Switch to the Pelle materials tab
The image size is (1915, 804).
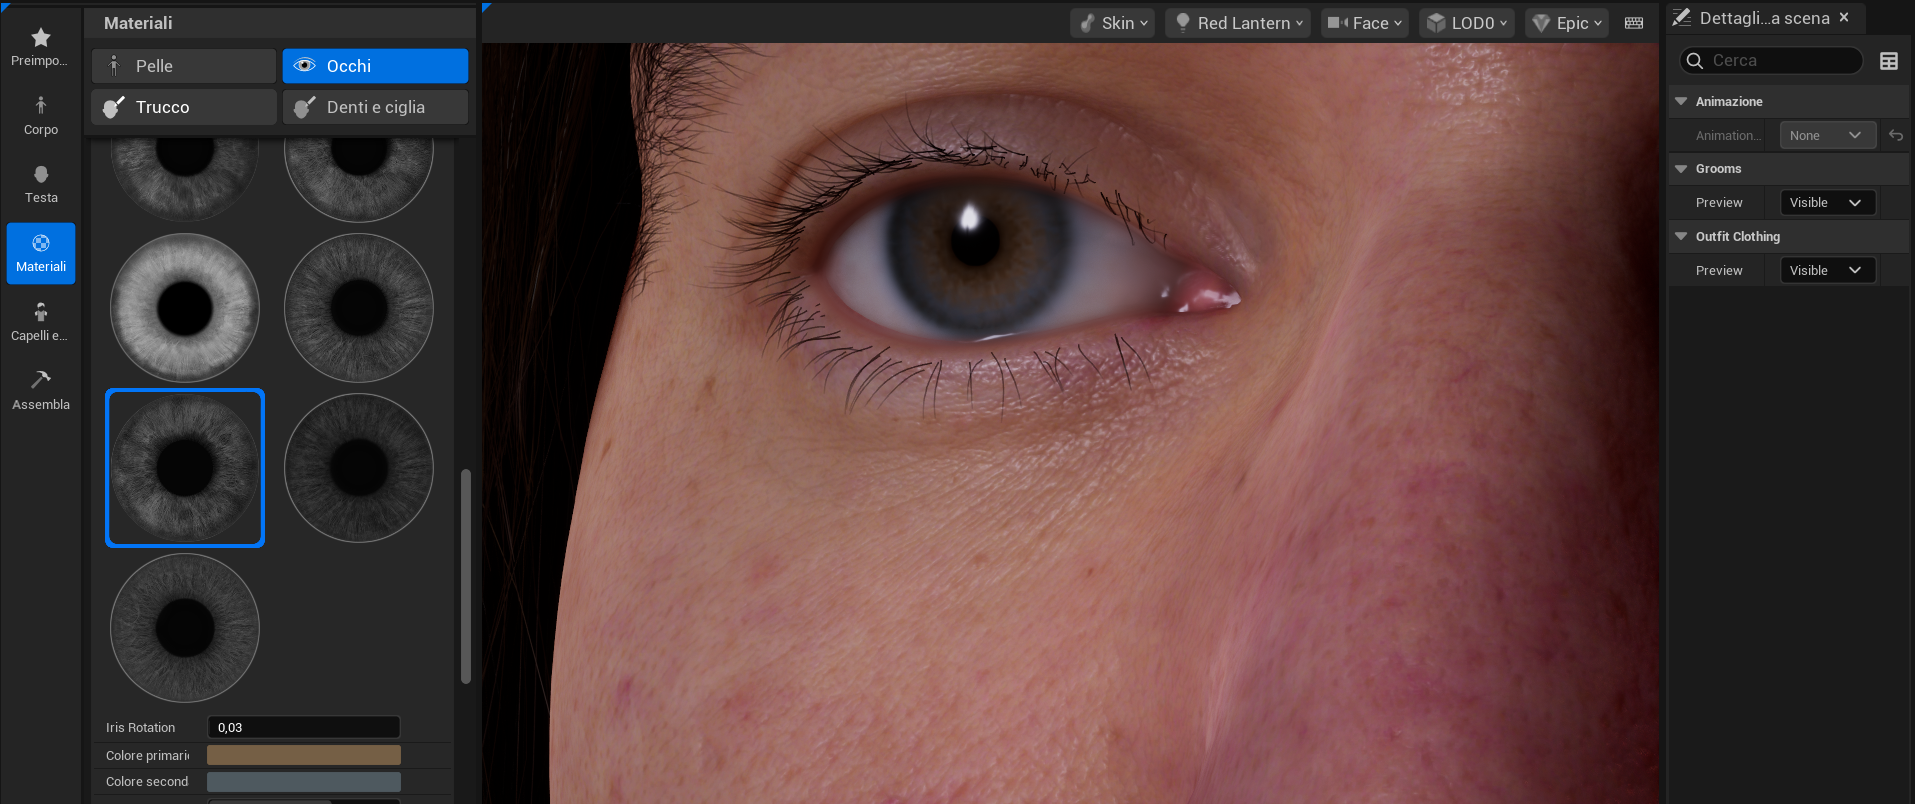(184, 66)
